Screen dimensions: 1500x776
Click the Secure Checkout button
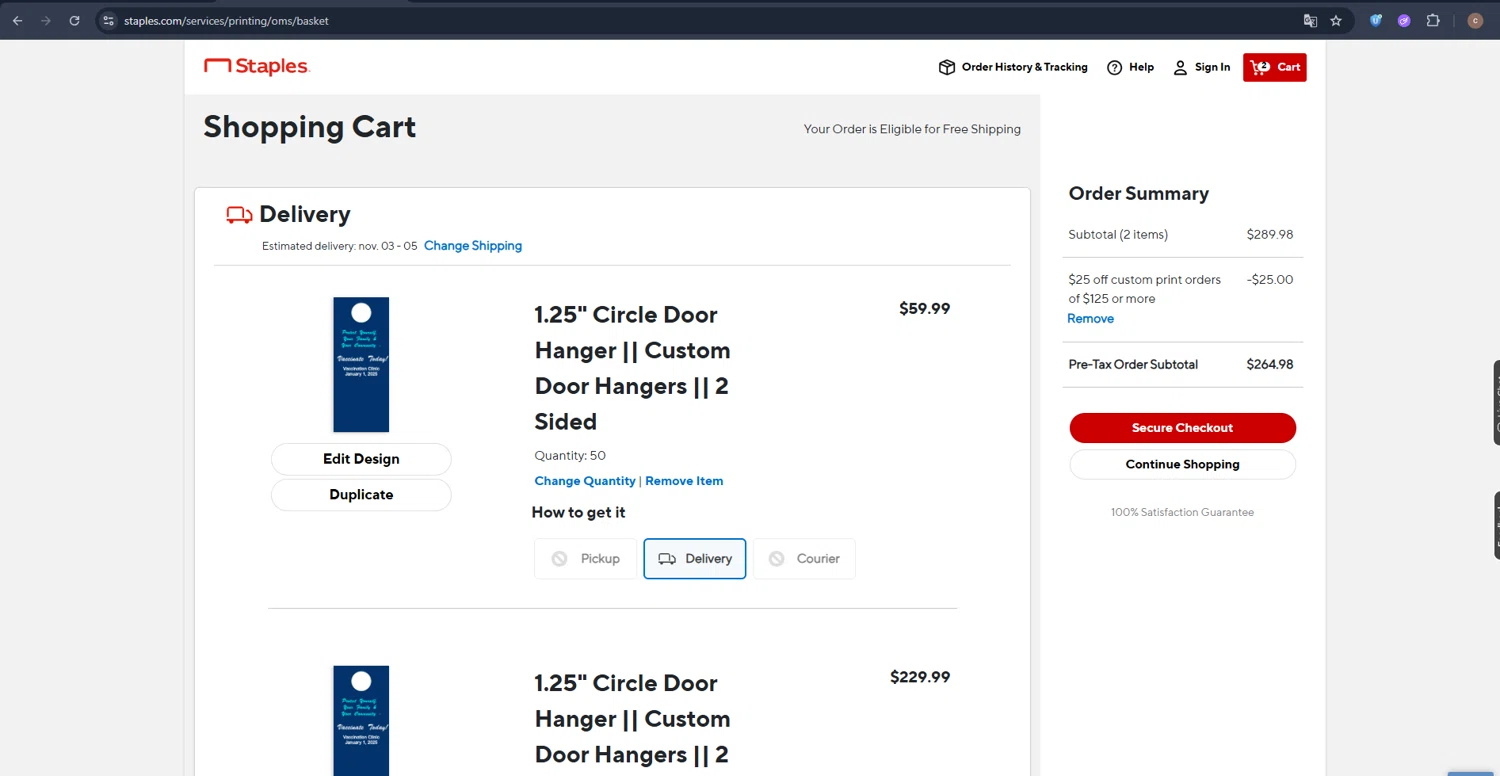(1183, 428)
